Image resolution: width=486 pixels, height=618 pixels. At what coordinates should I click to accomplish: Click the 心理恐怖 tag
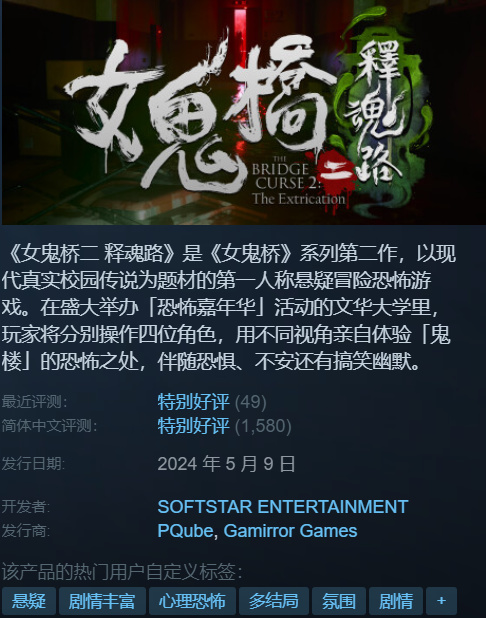pos(192,601)
